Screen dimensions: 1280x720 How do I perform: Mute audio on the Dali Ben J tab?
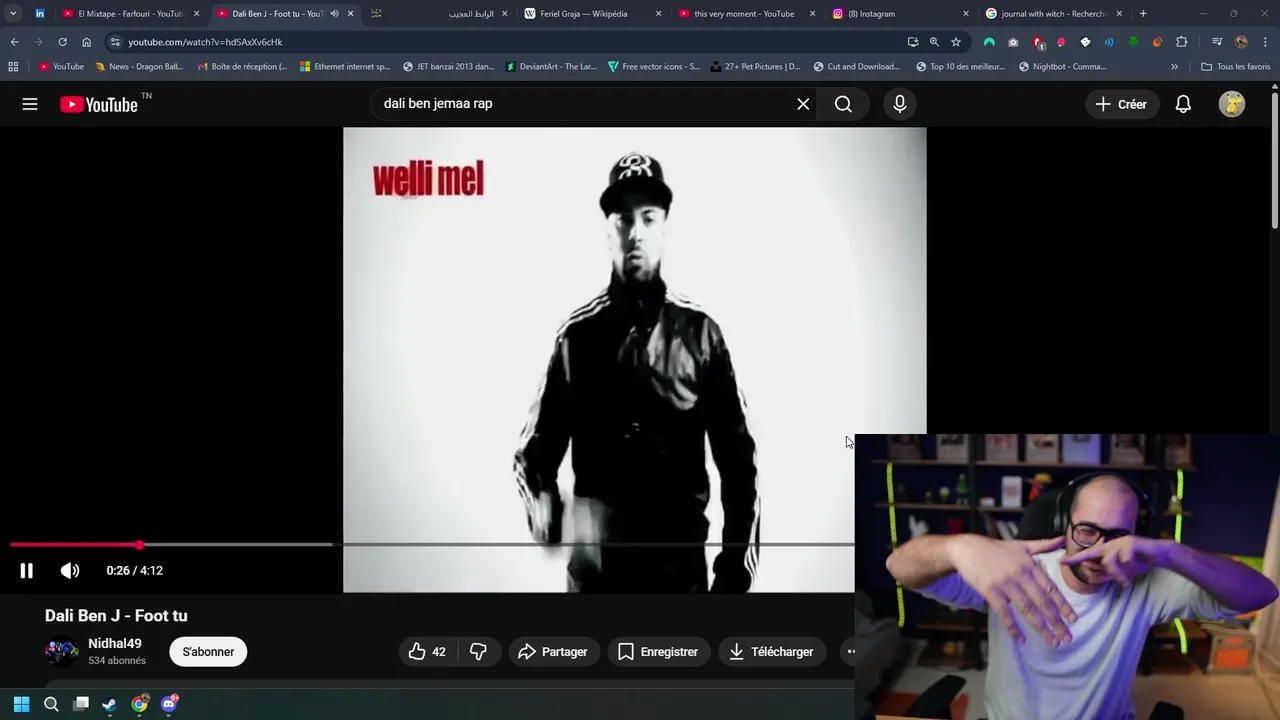click(x=334, y=14)
